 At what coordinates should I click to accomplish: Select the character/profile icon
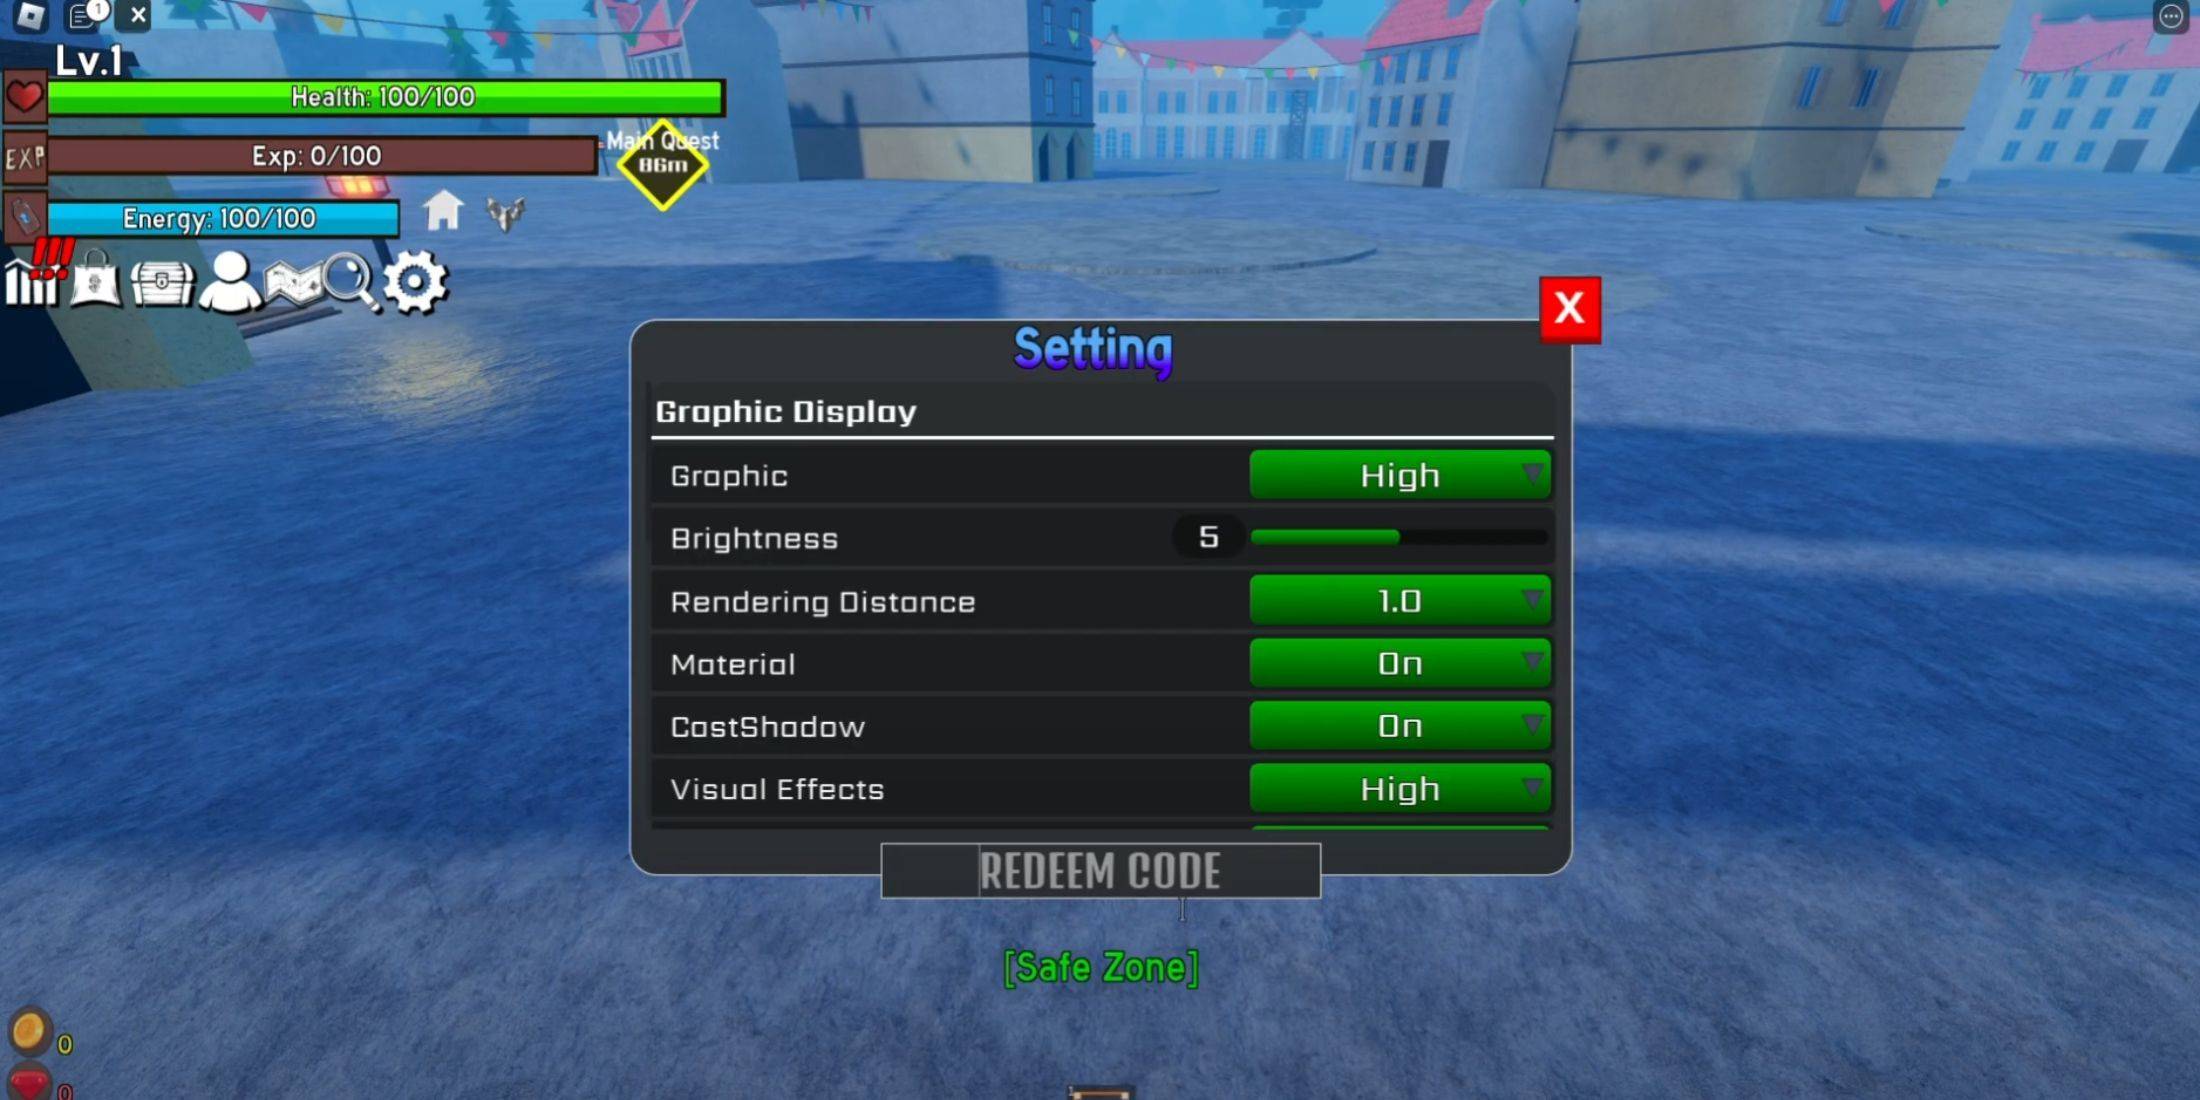pyautogui.click(x=227, y=281)
